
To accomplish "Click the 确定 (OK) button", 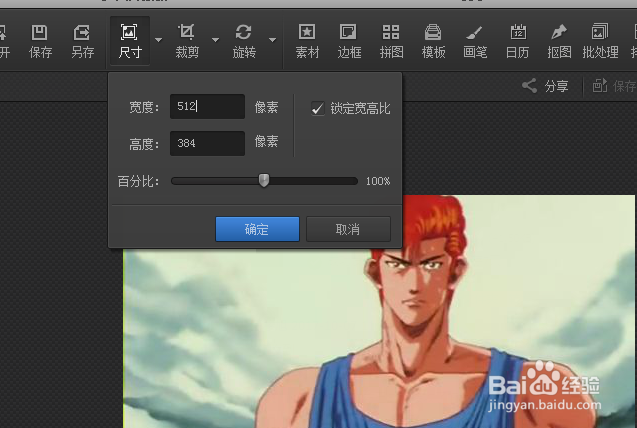I will [257, 229].
